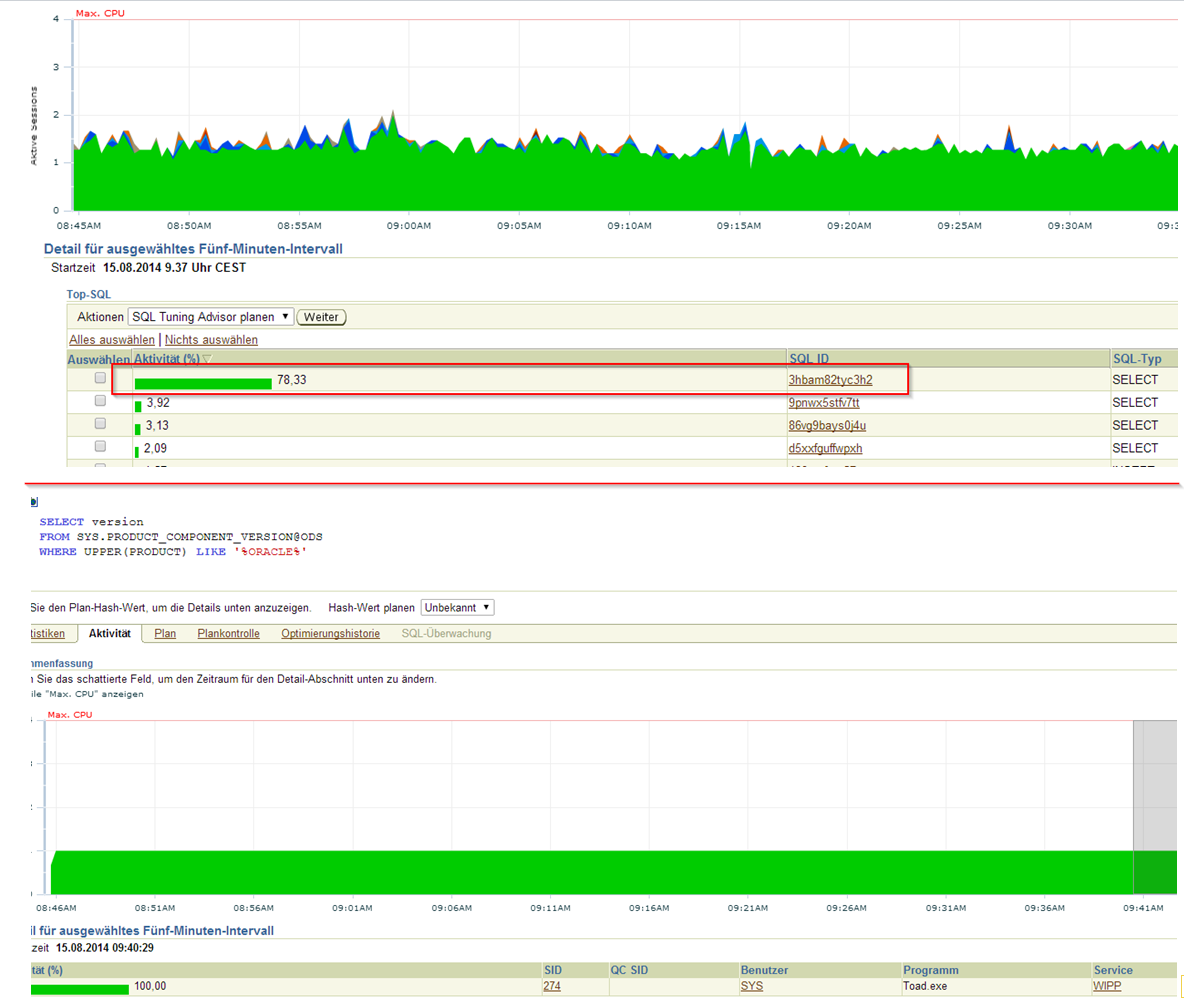Open the SQL Tuning Advisor planen dropdown
The width and height of the screenshot is (1184, 998).
pyautogui.click(x=211, y=317)
